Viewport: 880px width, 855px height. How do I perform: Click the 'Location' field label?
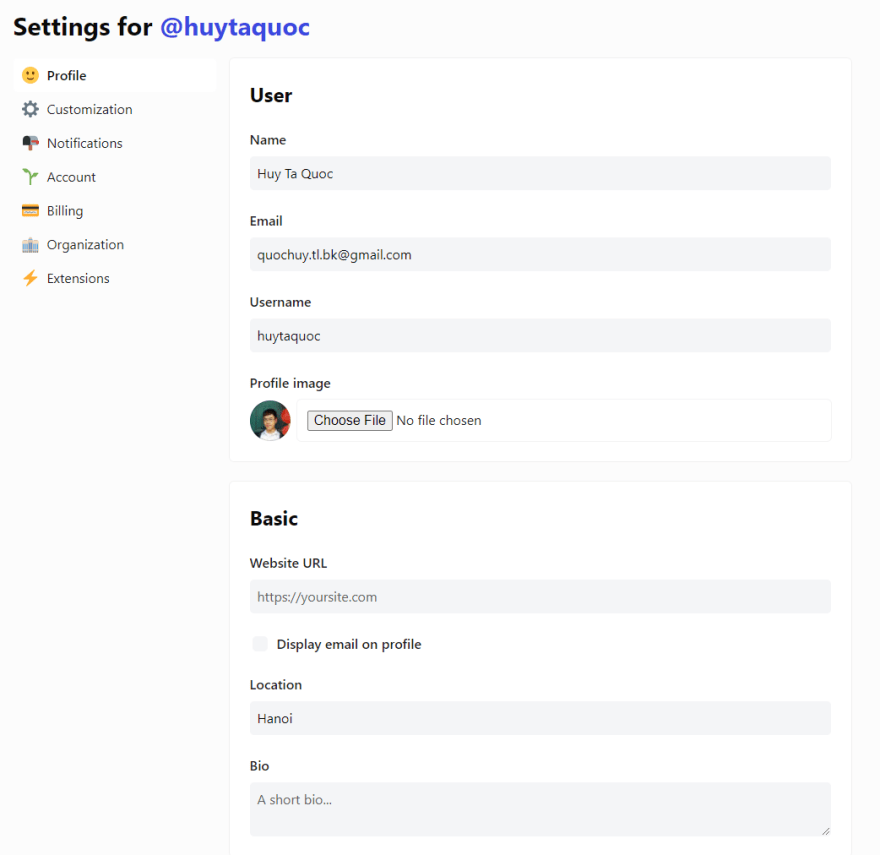(276, 685)
